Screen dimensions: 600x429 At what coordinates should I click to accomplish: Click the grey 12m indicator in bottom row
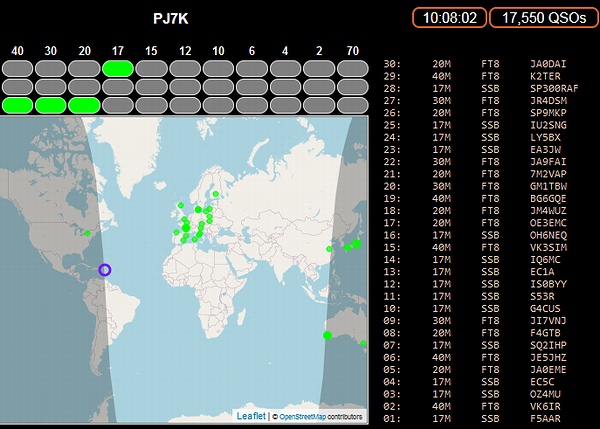coord(185,106)
